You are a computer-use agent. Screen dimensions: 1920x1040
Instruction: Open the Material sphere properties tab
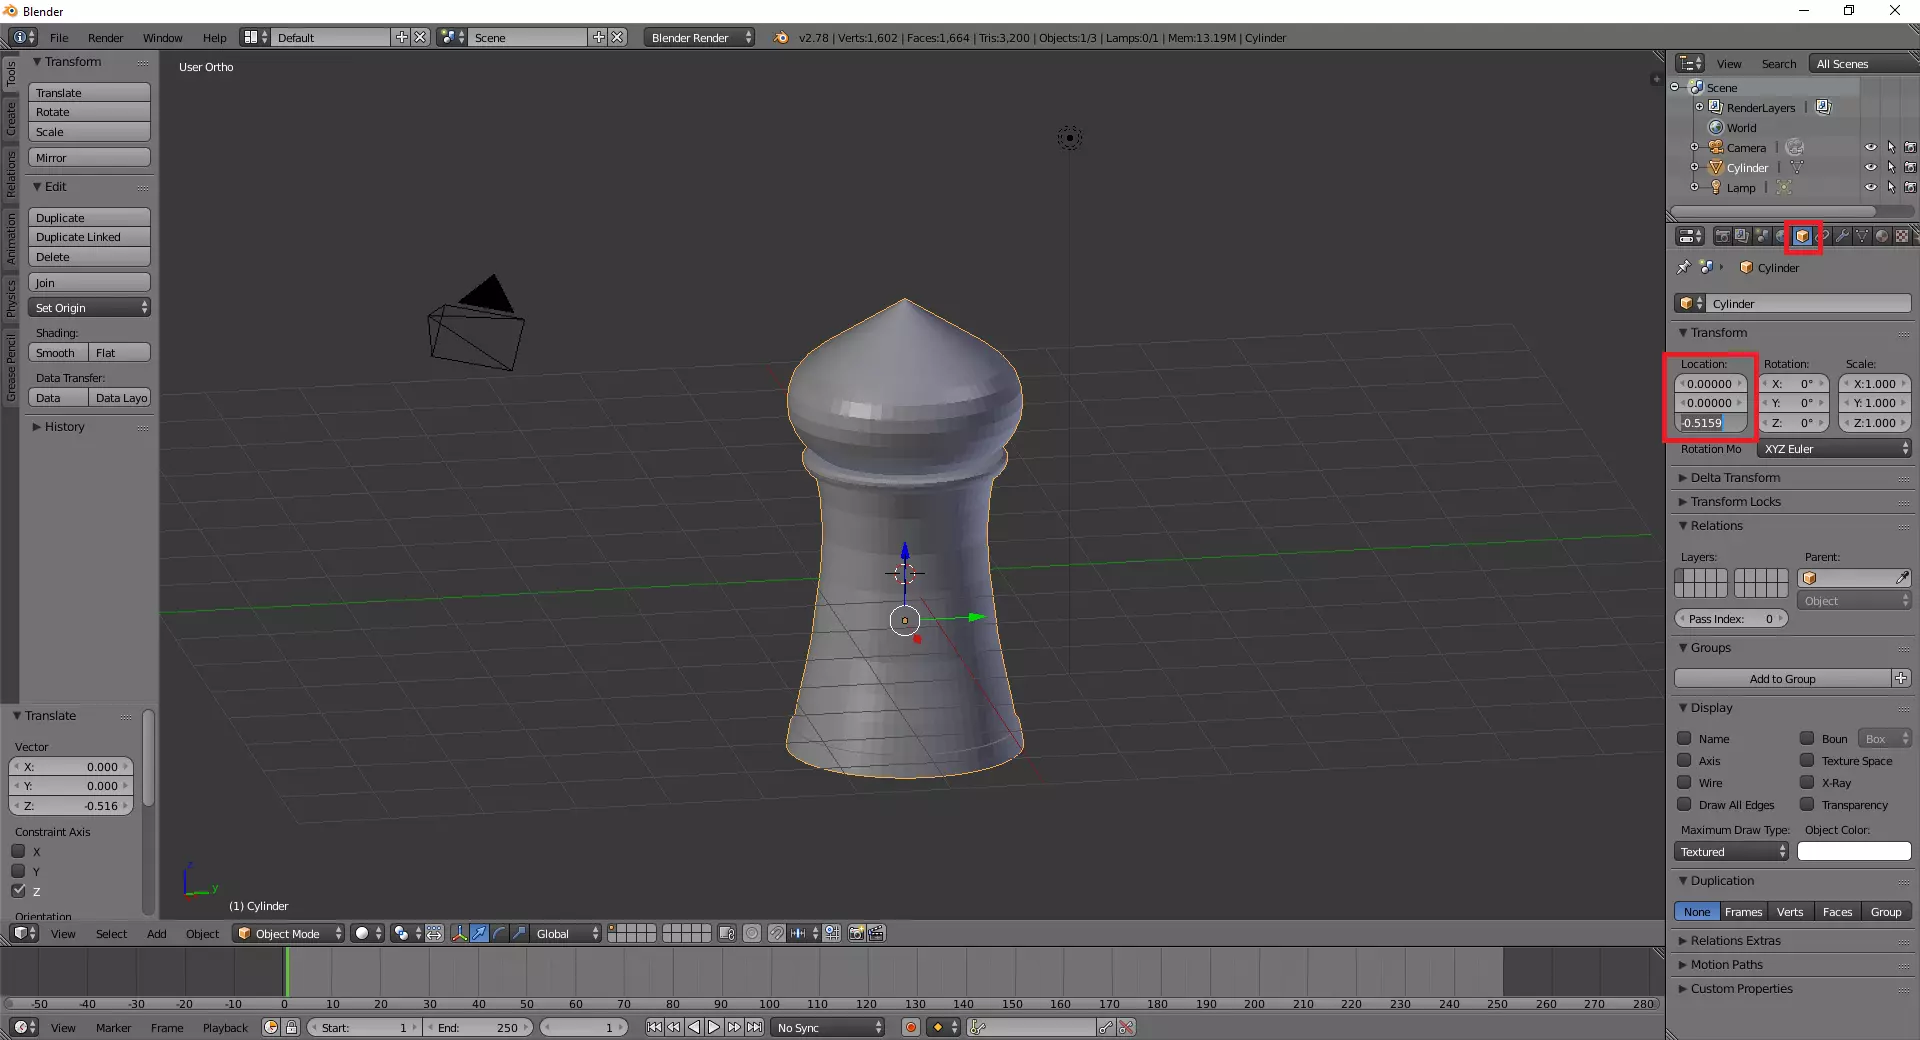(1882, 237)
